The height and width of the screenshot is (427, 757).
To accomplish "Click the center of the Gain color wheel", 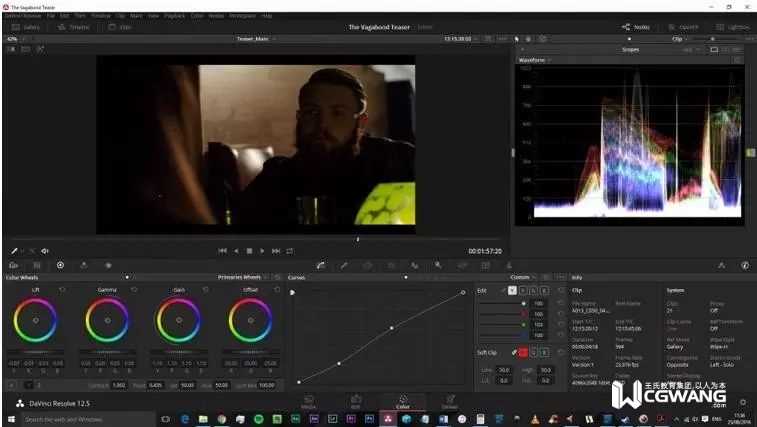I will point(179,320).
